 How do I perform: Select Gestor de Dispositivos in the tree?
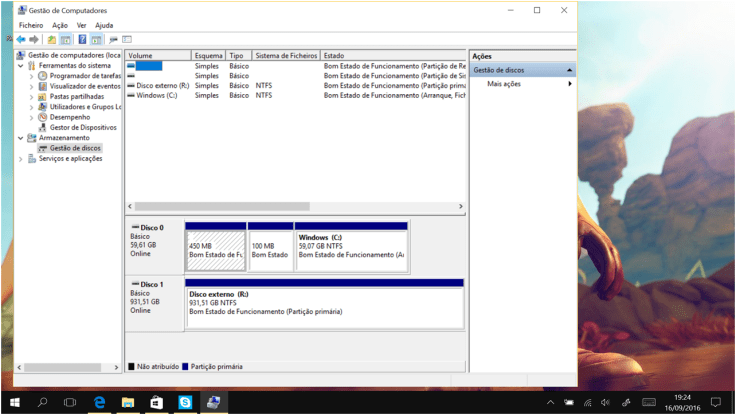coord(83,127)
